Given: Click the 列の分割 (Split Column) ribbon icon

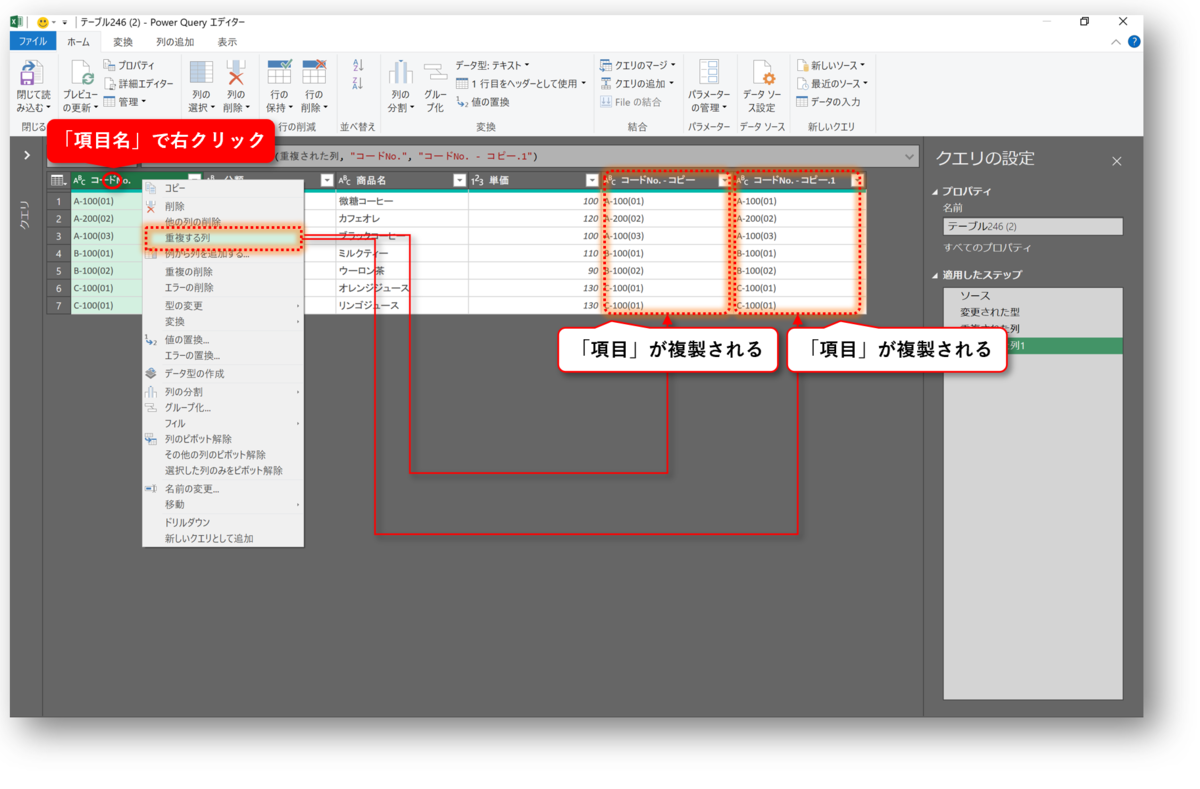Looking at the screenshot, I should 400,73.
